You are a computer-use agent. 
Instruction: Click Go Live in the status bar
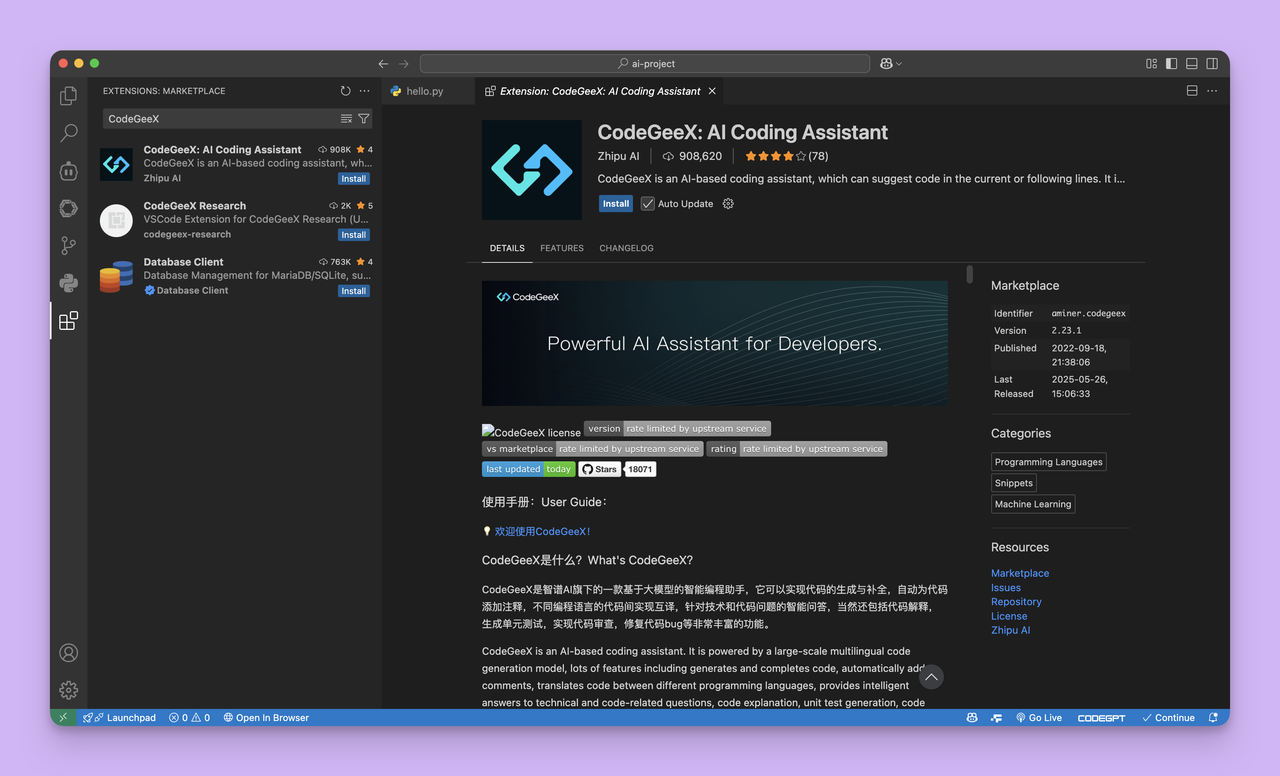click(x=1039, y=718)
